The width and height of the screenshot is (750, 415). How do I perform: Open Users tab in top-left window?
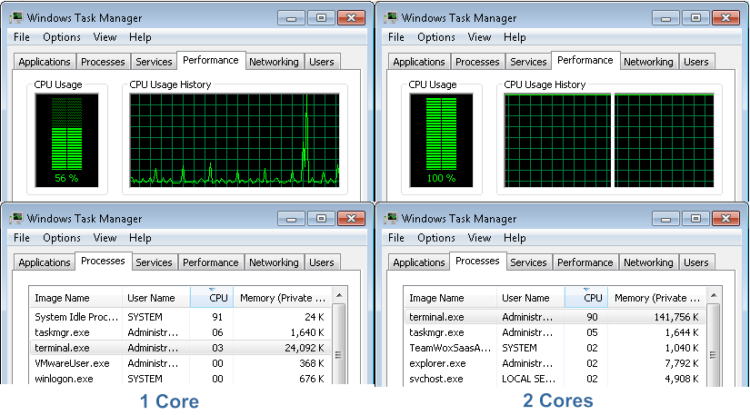coord(321,62)
